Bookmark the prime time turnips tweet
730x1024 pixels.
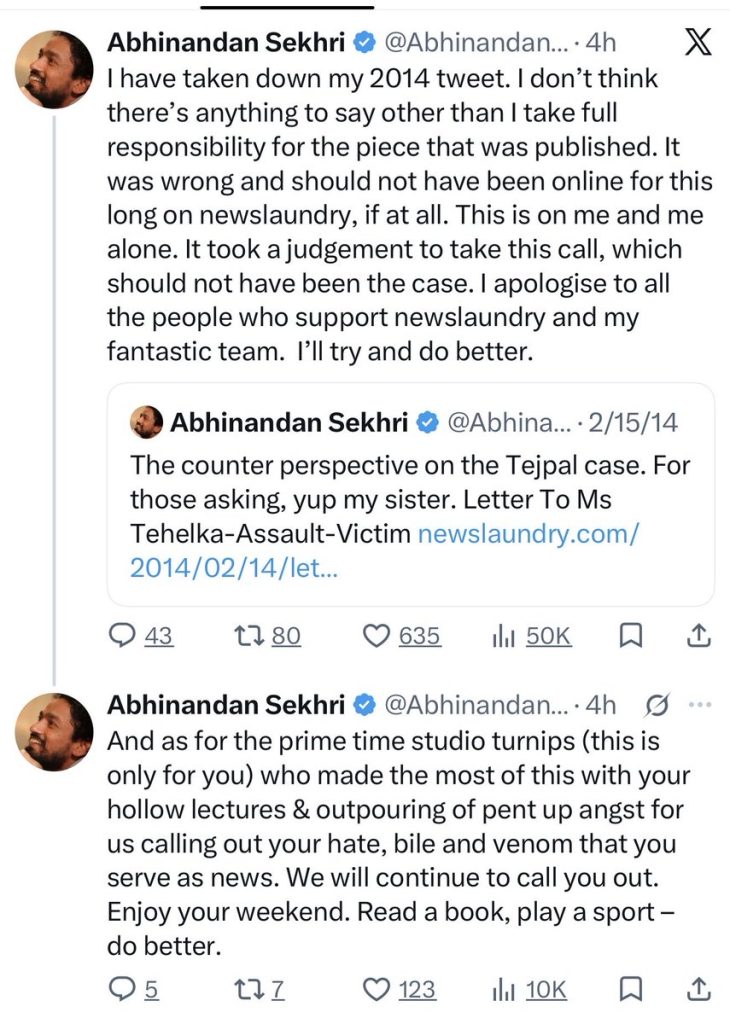coord(631,990)
